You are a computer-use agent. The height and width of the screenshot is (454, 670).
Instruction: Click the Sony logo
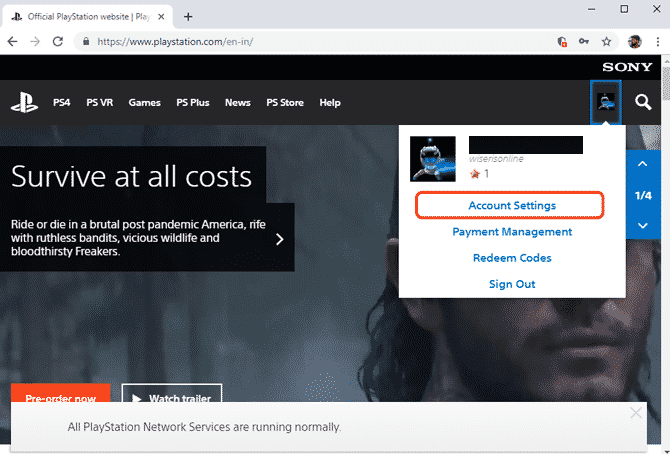[x=627, y=67]
